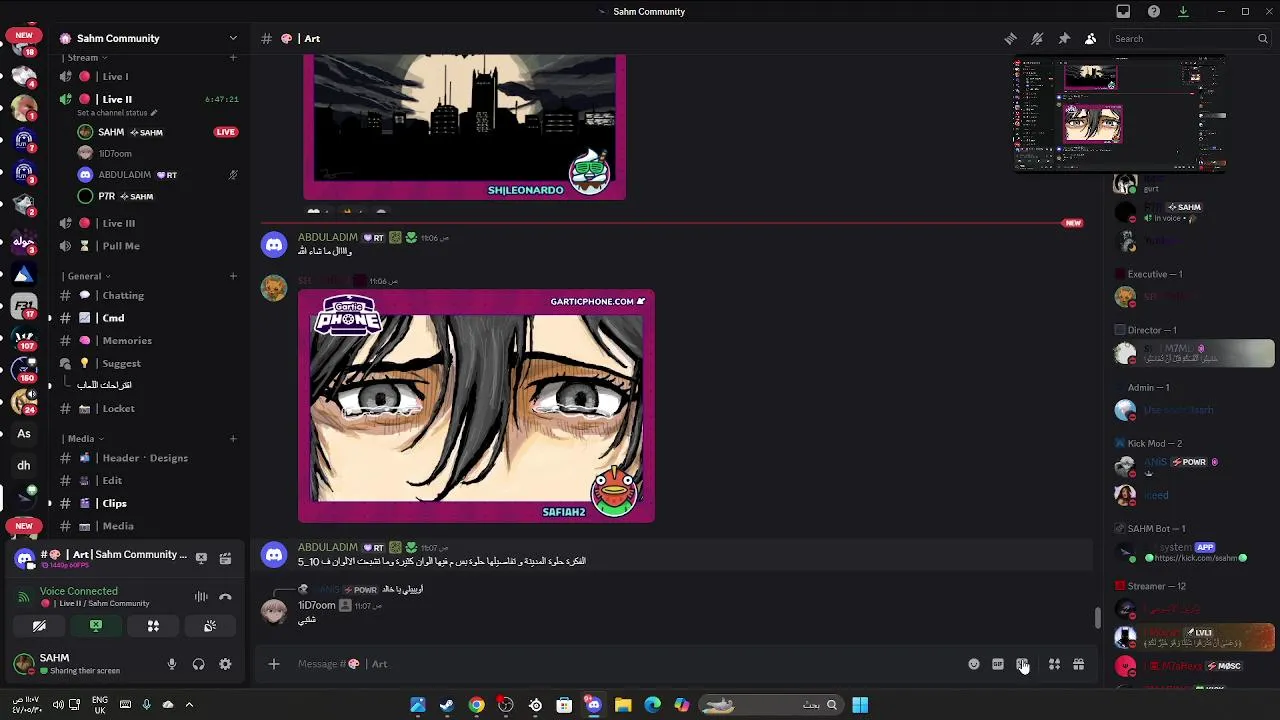Toggle the camera on button

tap(39, 626)
